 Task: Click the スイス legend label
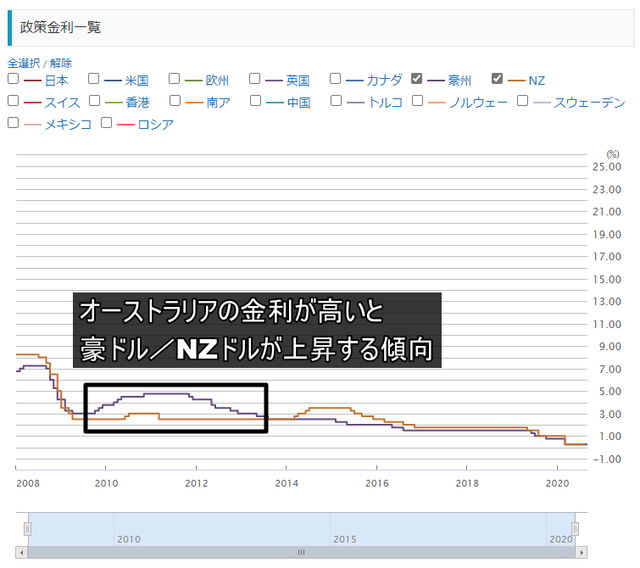point(62,102)
